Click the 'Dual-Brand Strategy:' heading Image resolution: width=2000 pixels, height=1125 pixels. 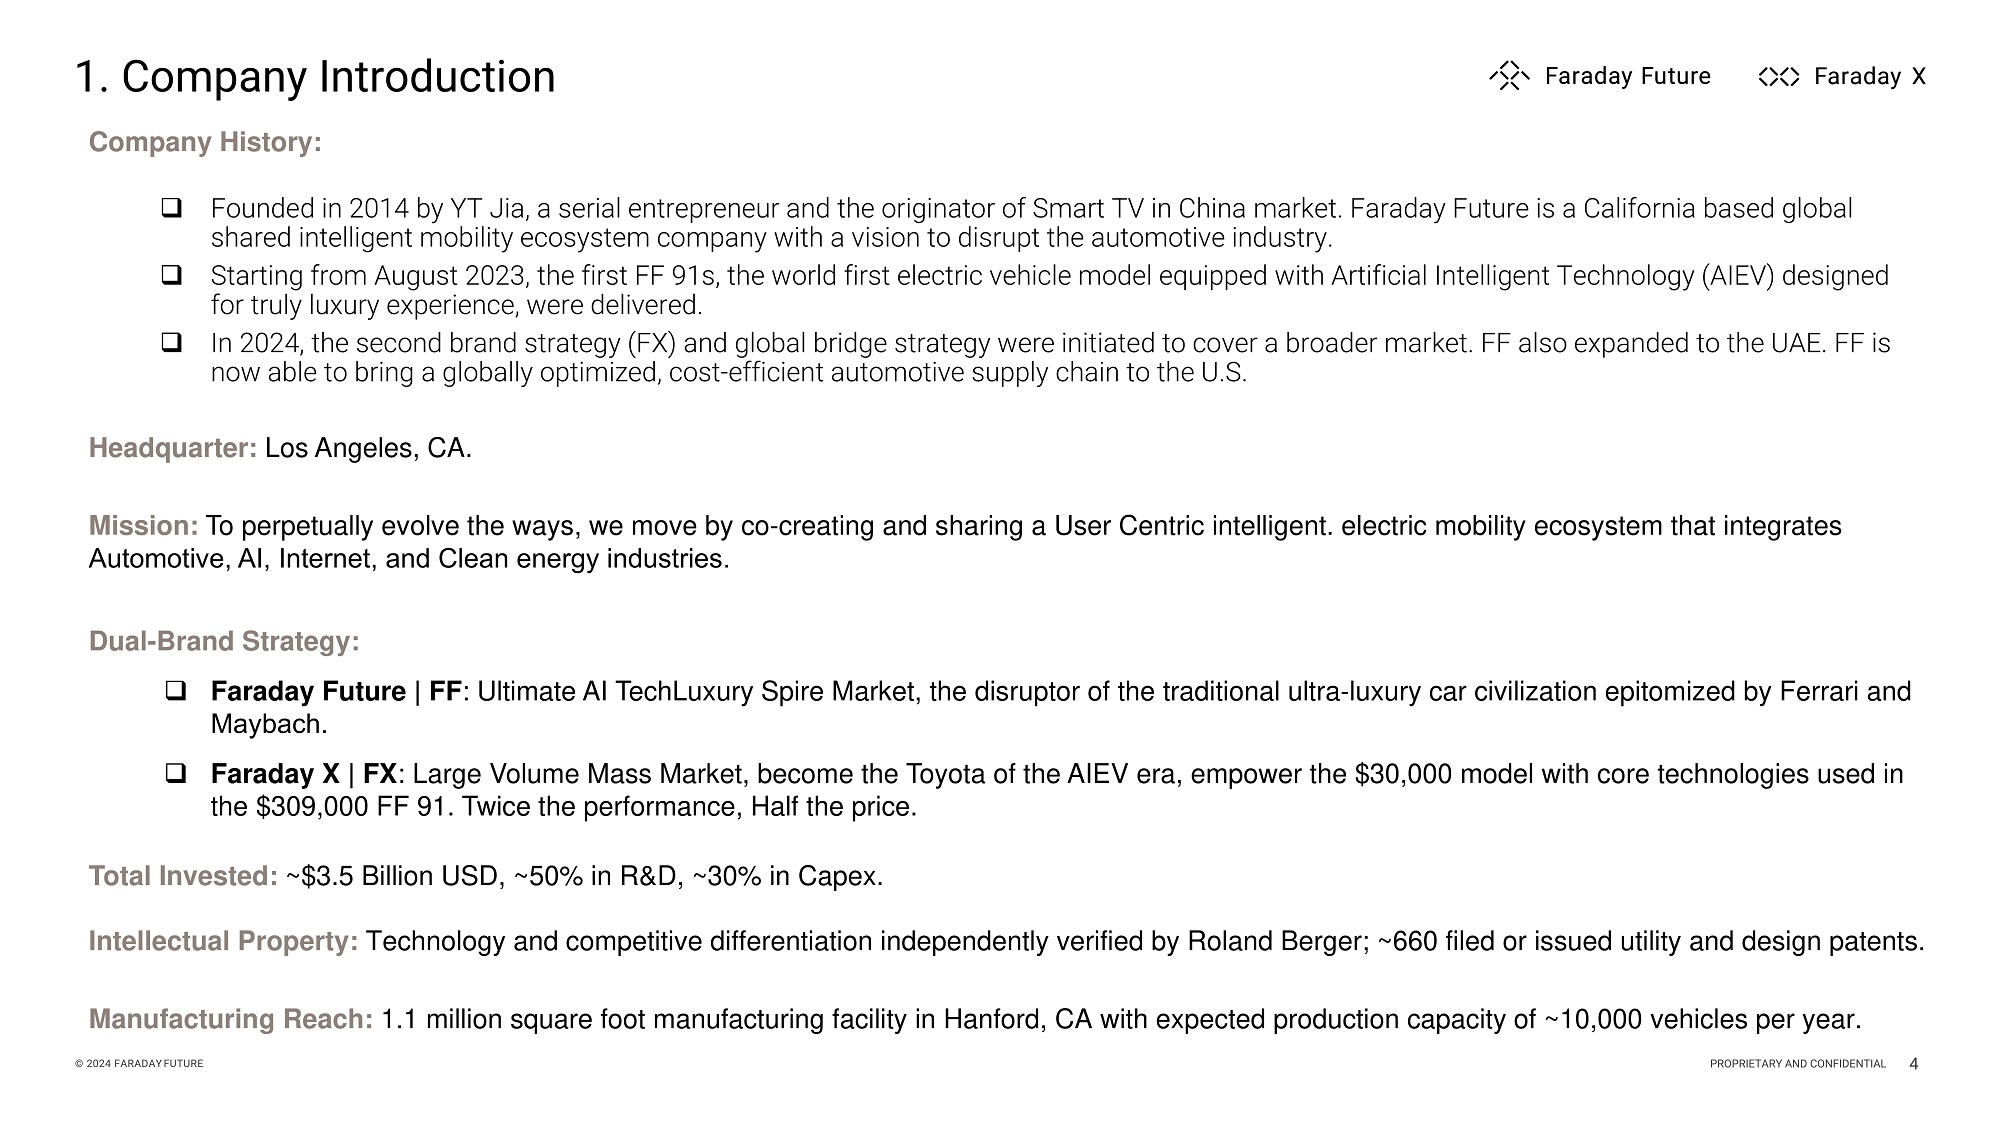coord(224,641)
